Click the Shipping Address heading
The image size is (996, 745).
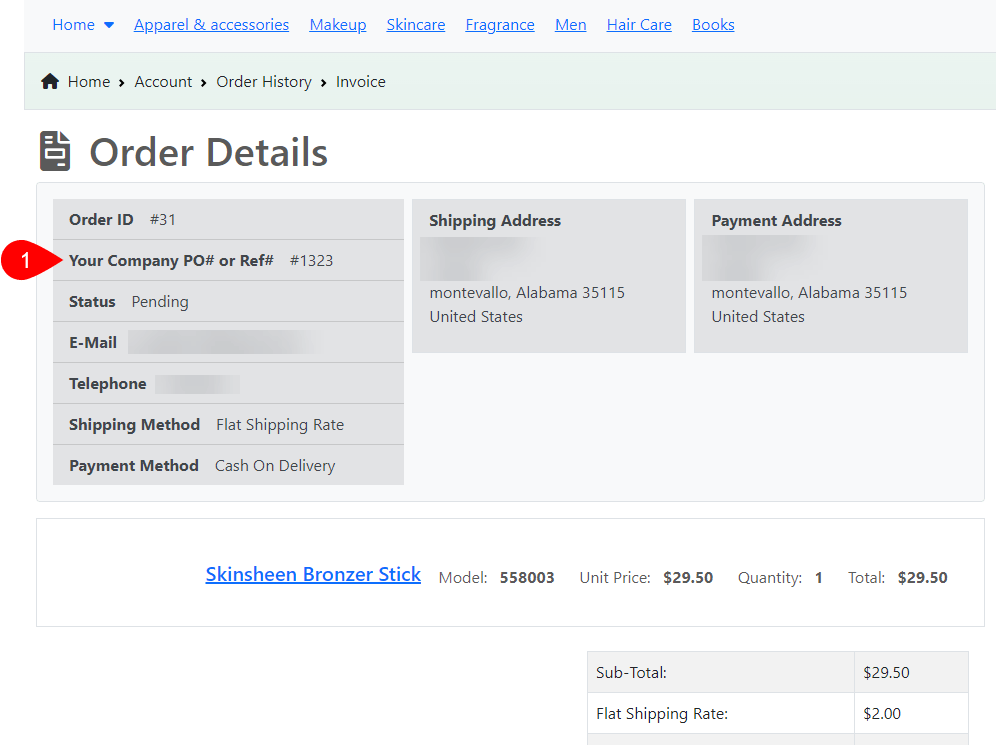click(495, 221)
